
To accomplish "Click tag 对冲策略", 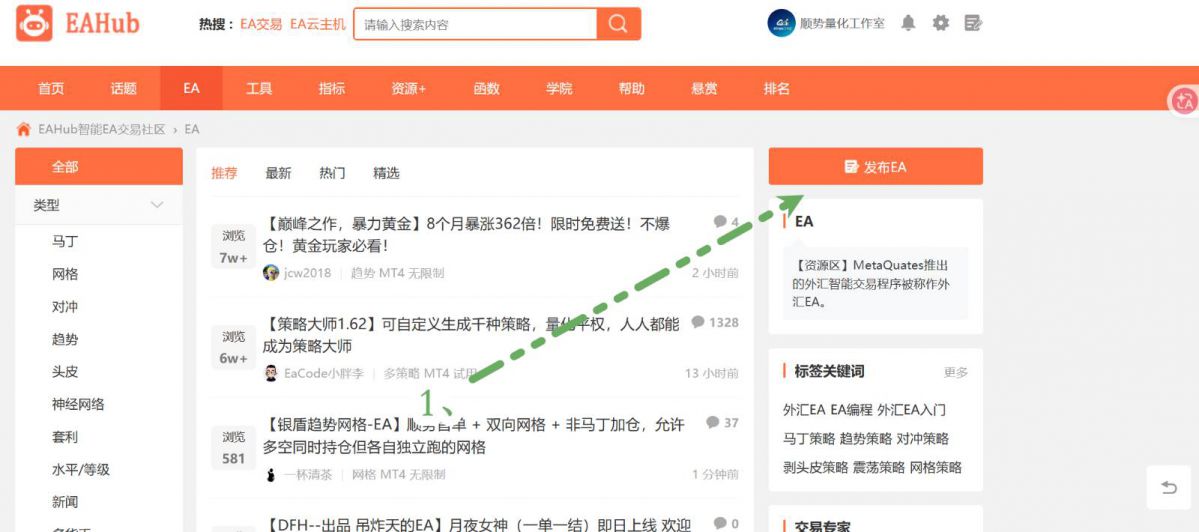I will point(922,439).
